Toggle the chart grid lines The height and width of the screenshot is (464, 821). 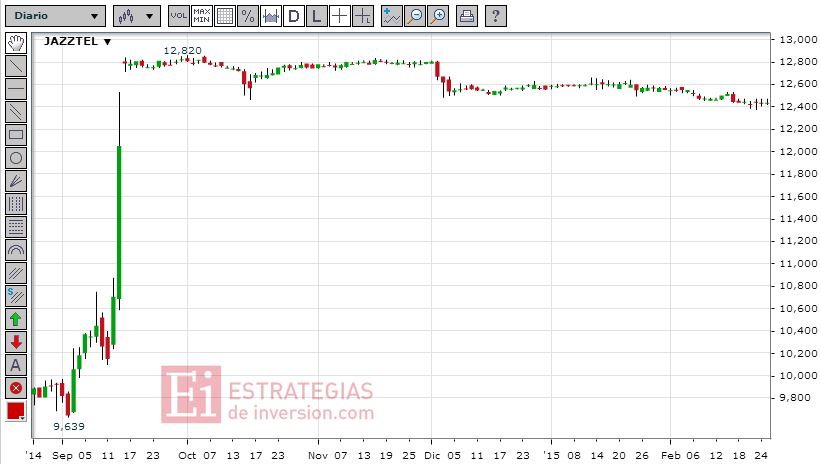point(225,16)
